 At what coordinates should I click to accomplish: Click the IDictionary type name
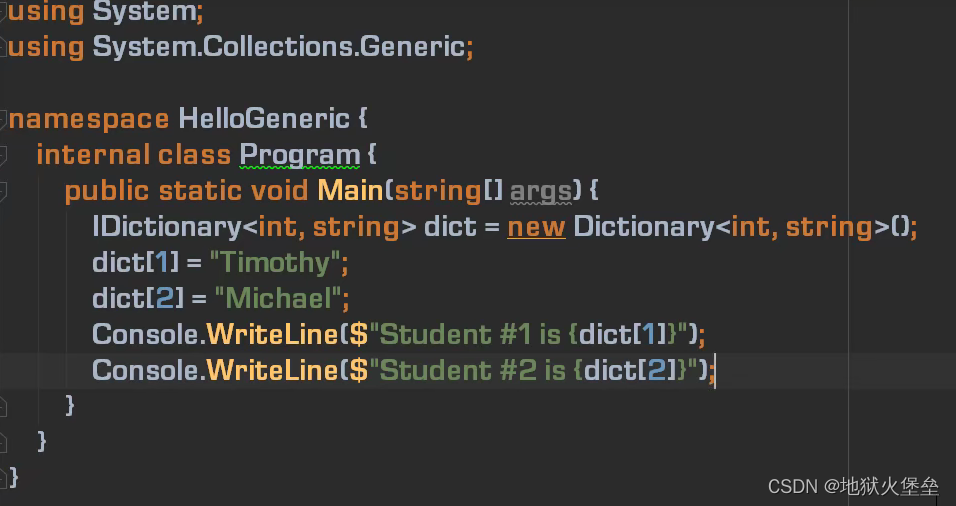tap(167, 227)
